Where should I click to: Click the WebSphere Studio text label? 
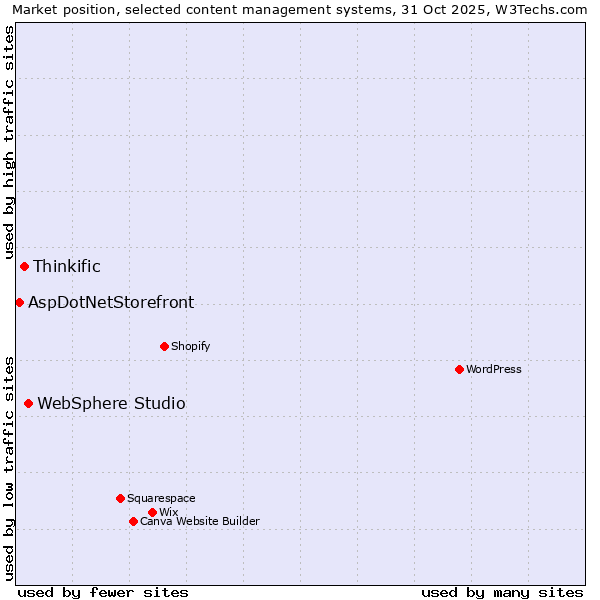[x=111, y=403]
